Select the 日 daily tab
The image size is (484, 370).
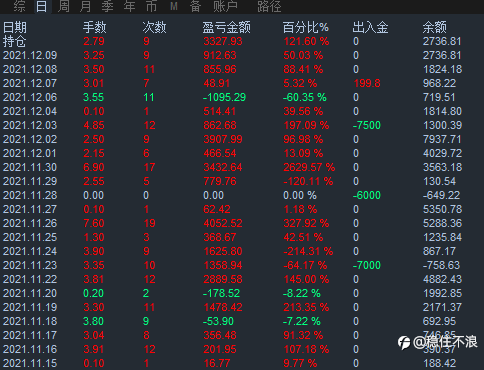pos(41,6)
